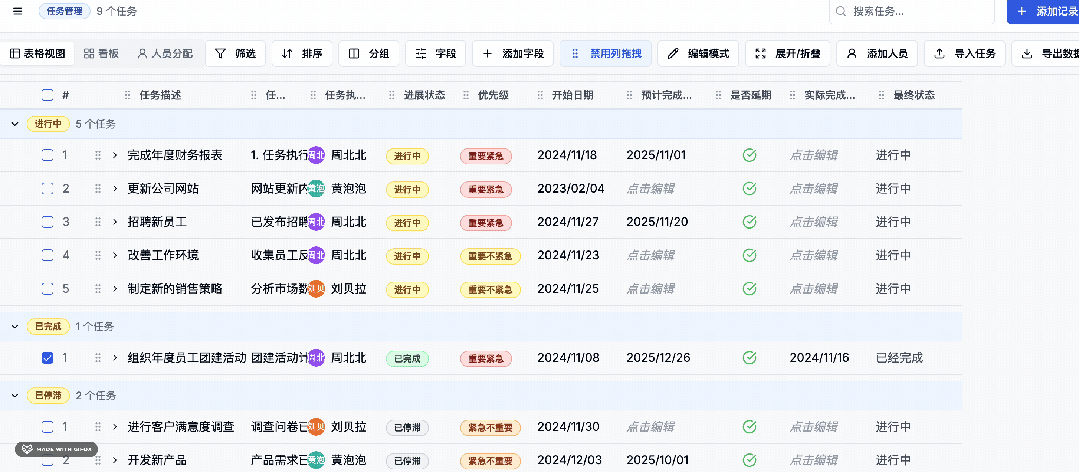Image resolution: width=1080 pixels, height=473 pixels.
Task: Click 已停滞 status tag for 进行客户满意度调查
Action: [x=407, y=428]
